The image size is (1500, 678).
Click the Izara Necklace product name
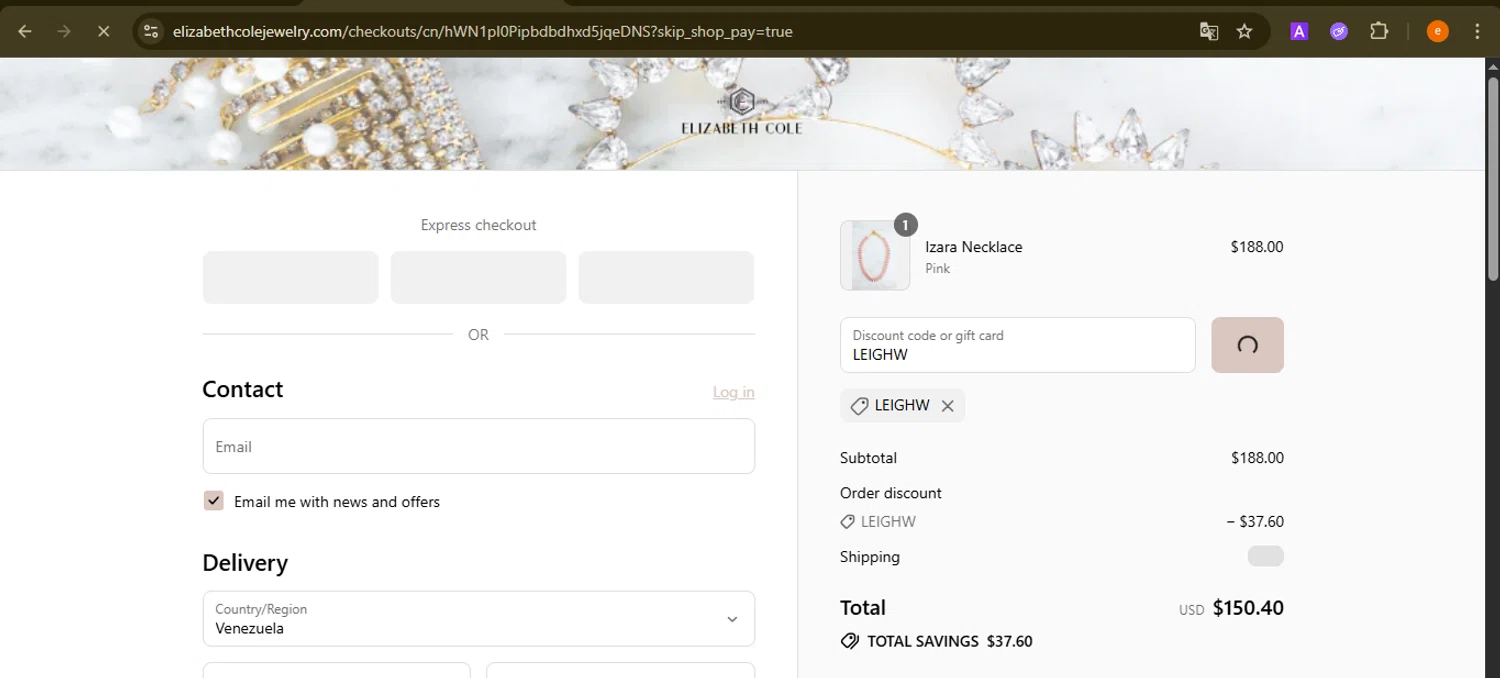[973, 247]
